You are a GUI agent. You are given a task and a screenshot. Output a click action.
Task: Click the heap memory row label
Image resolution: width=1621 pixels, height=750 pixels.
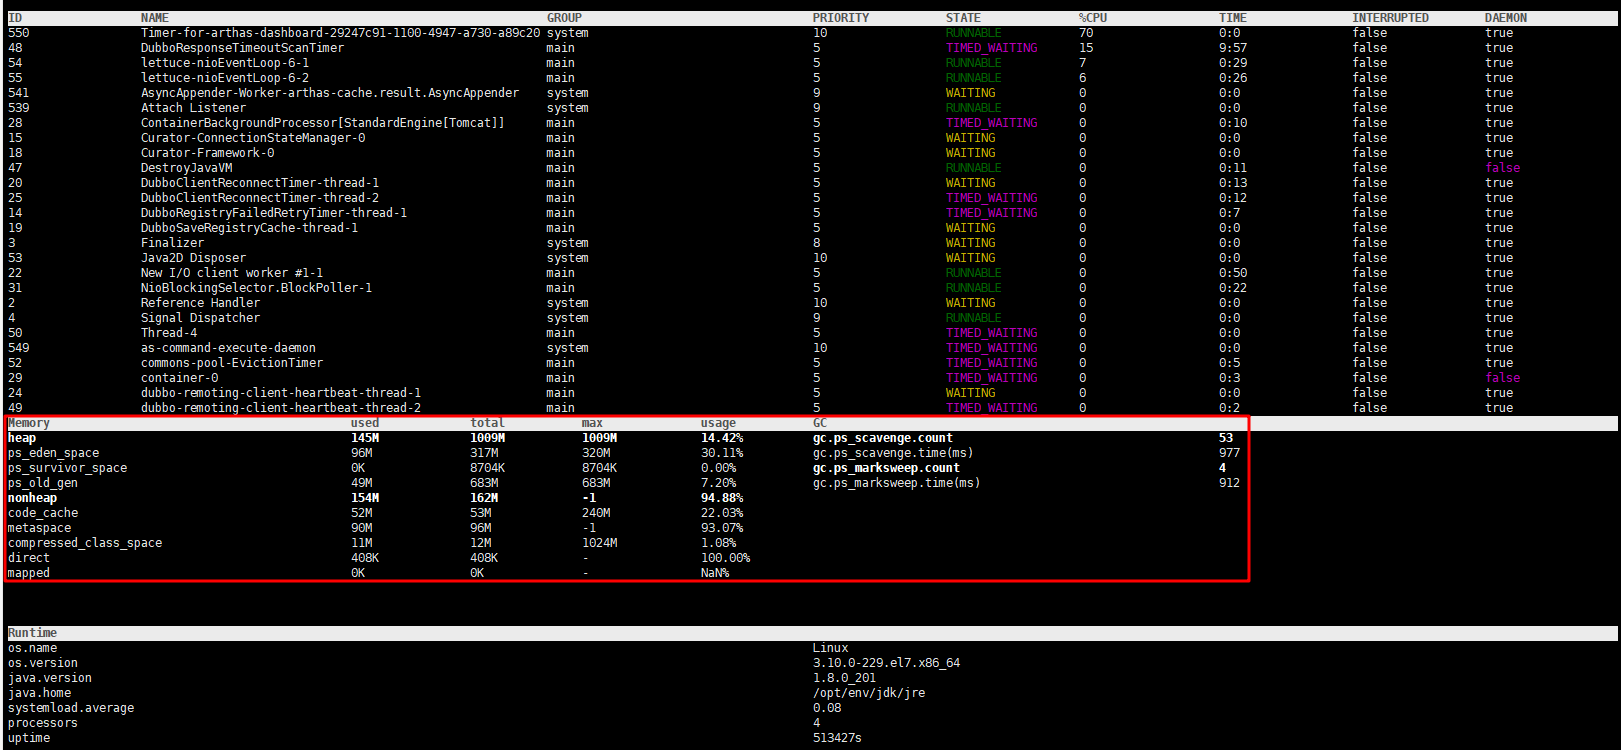click(22, 438)
